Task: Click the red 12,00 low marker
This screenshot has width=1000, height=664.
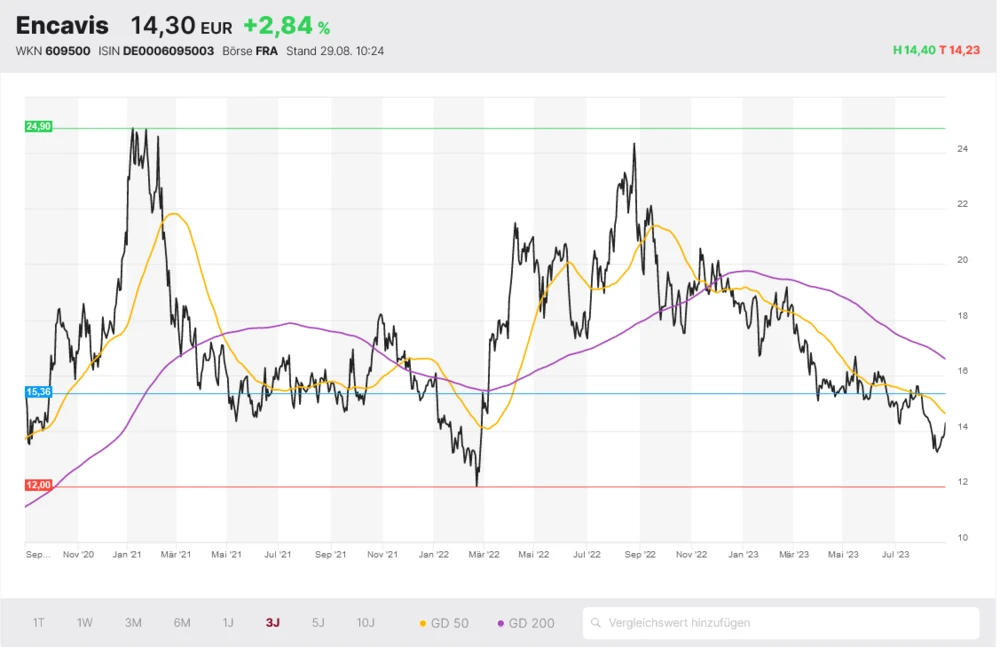Action: [38, 485]
